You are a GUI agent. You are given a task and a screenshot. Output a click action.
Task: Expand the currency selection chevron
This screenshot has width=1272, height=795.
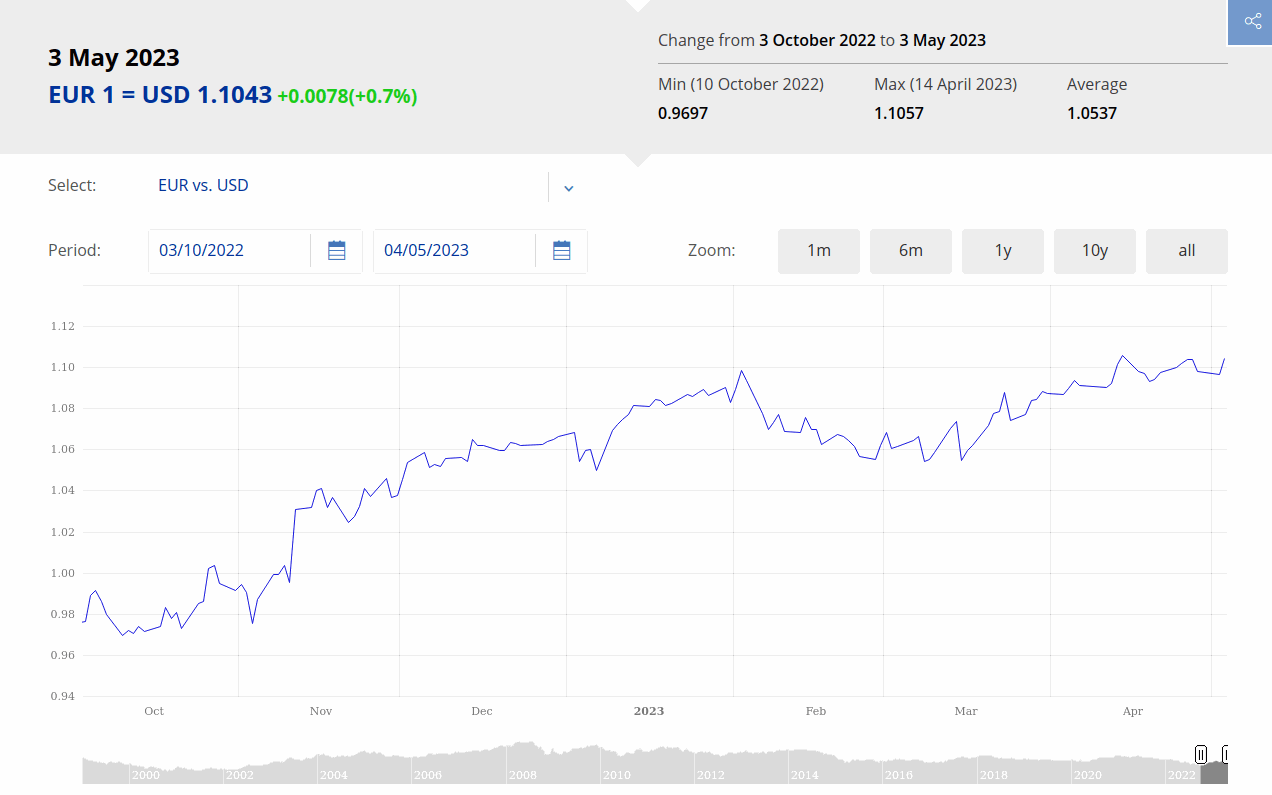click(x=568, y=188)
